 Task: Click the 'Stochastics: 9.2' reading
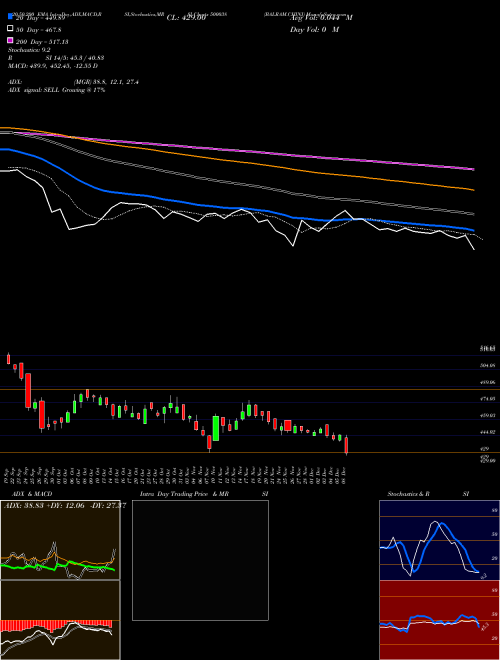coord(29,50)
